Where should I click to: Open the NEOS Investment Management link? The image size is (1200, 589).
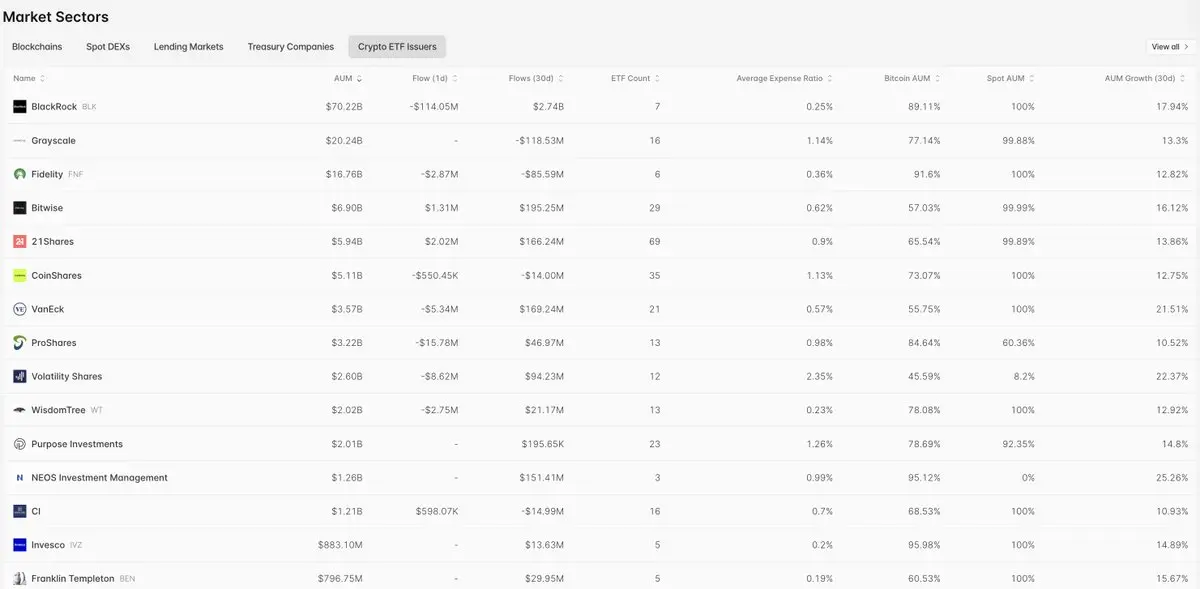click(x=100, y=478)
